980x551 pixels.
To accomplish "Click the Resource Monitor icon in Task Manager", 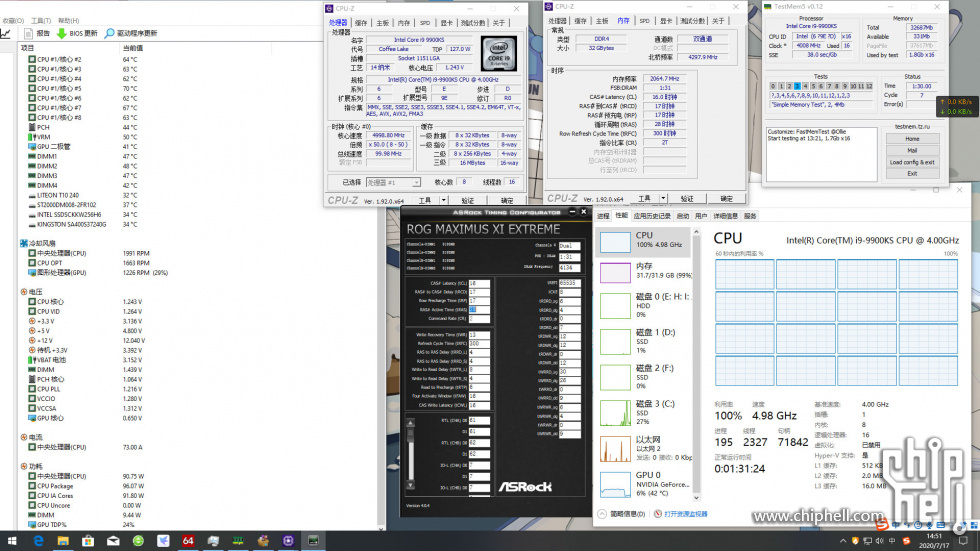I will (x=658, y=514).
